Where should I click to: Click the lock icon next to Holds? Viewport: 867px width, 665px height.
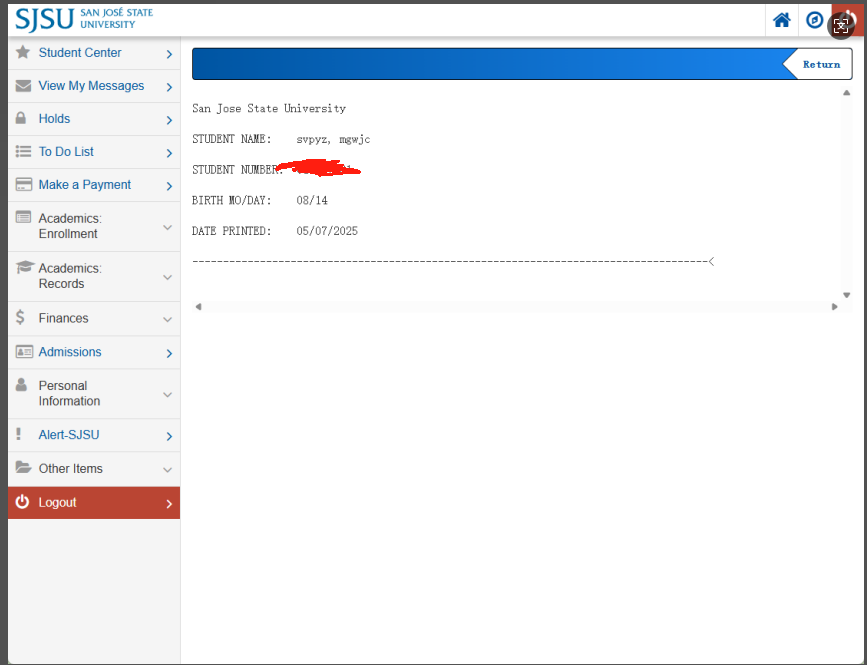pos(21,118)
